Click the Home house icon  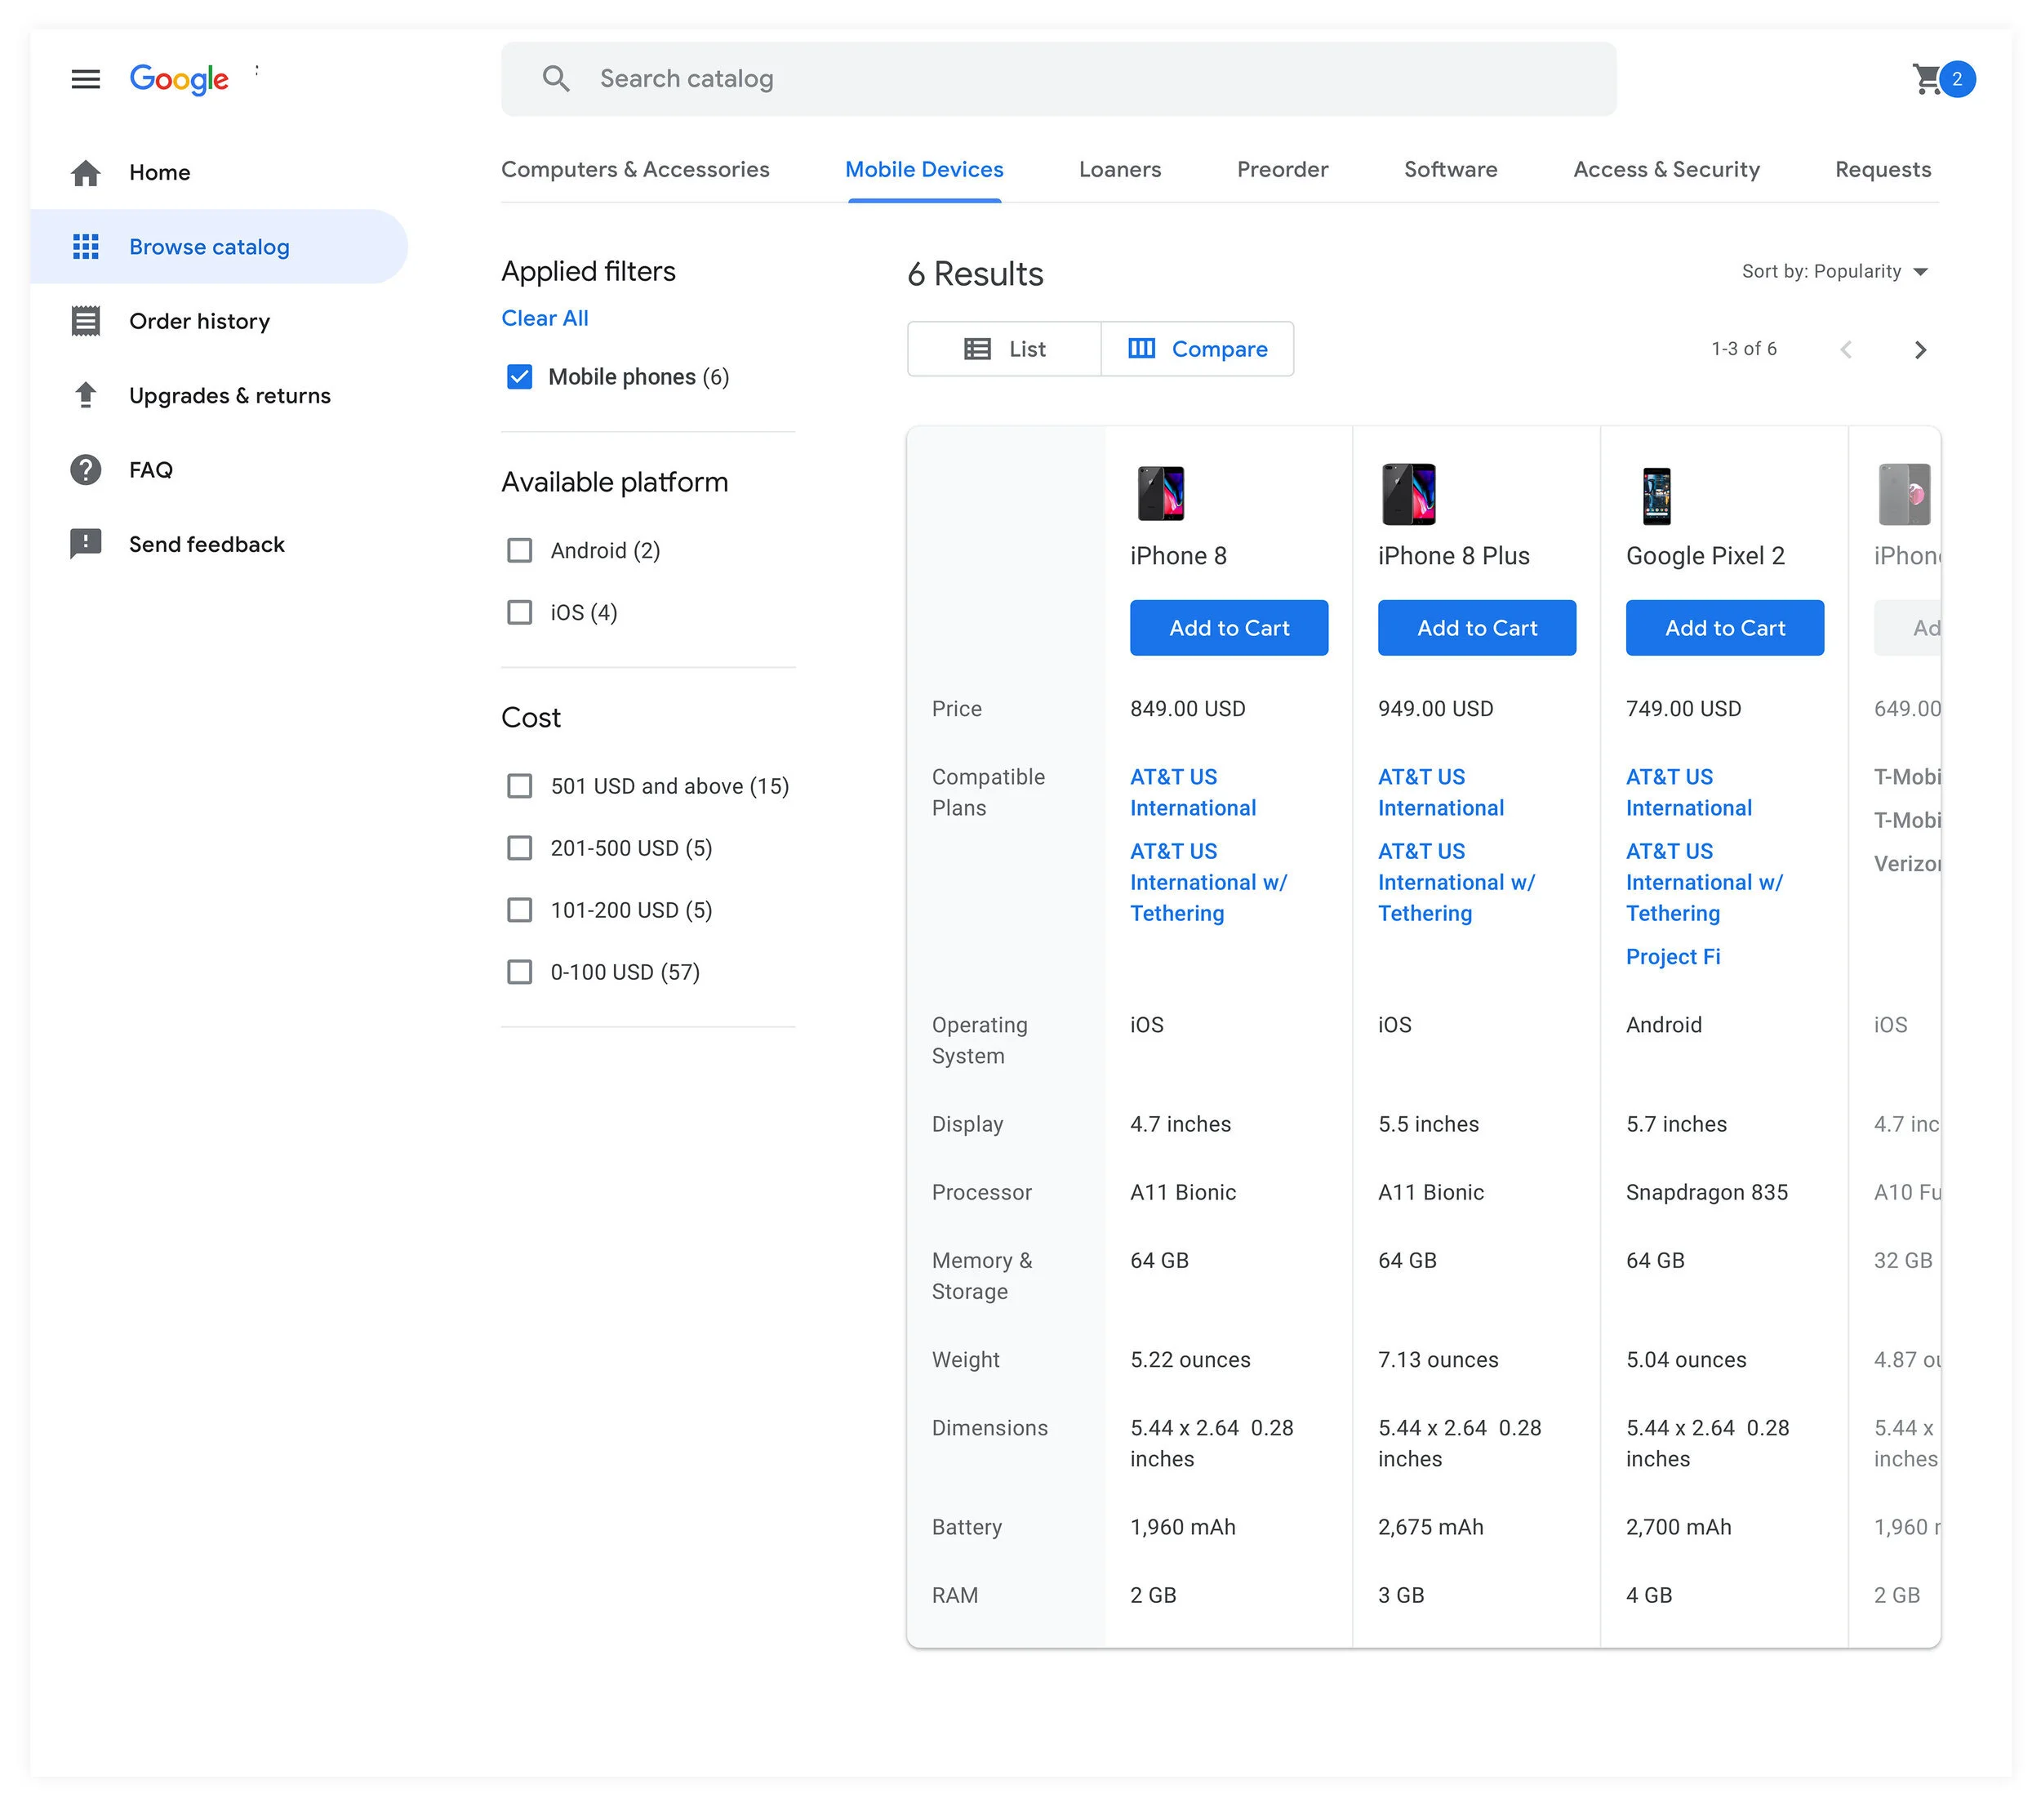coord(86,173)
